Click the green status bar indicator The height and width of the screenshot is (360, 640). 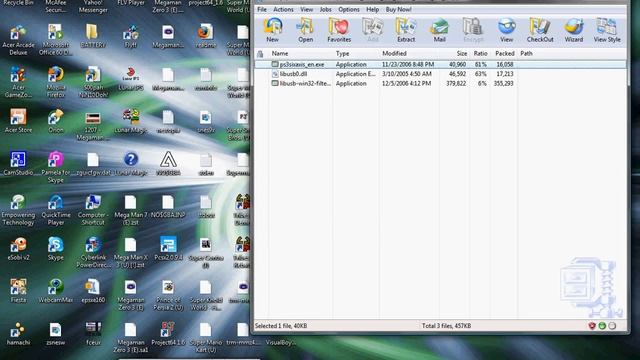pyautogui.click(x=602, y=326)
